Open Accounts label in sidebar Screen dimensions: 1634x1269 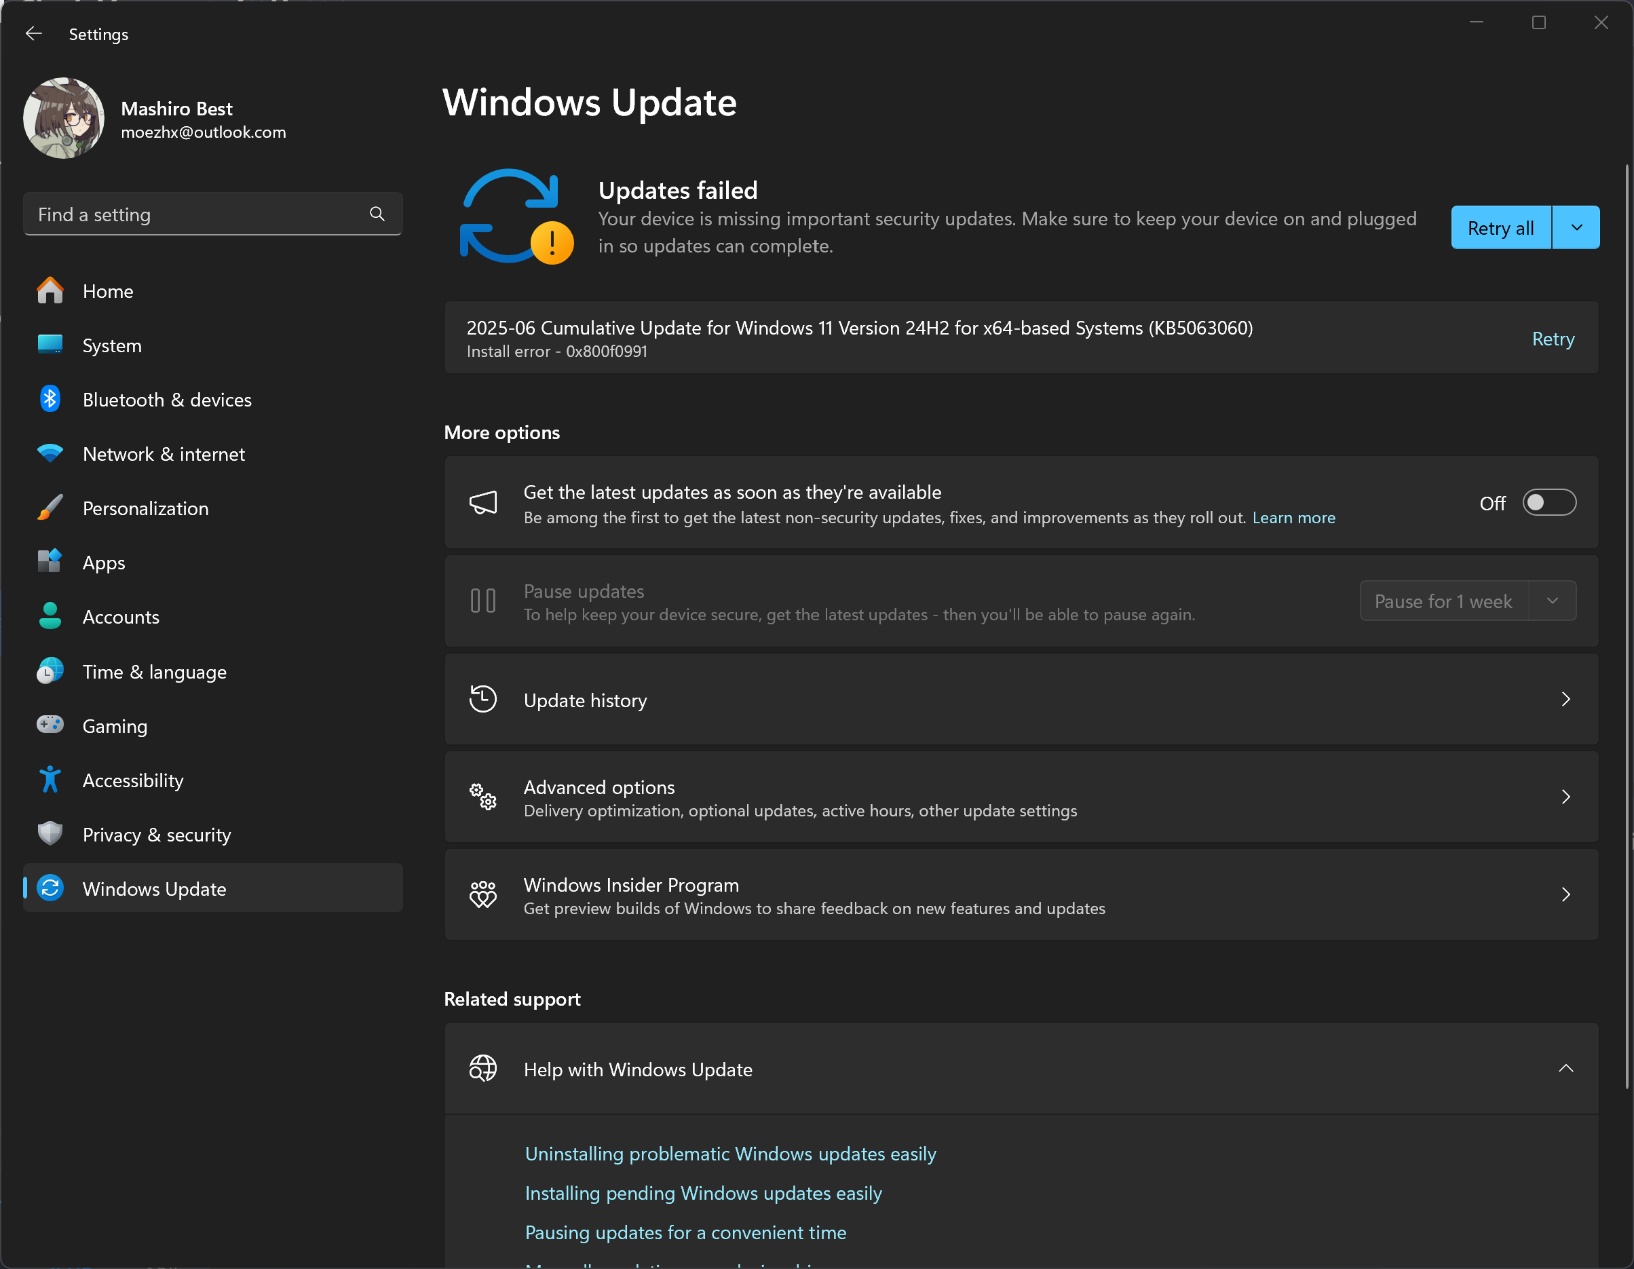(121, 617)
